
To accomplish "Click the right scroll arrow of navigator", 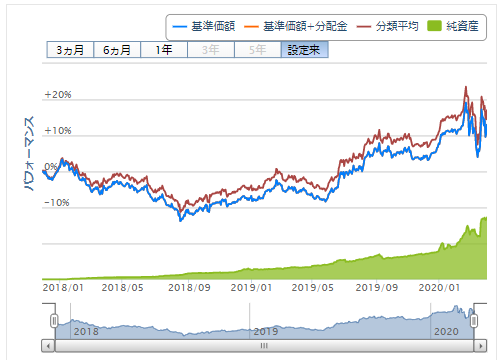I will pyautogui.click(x=480, y=346).
